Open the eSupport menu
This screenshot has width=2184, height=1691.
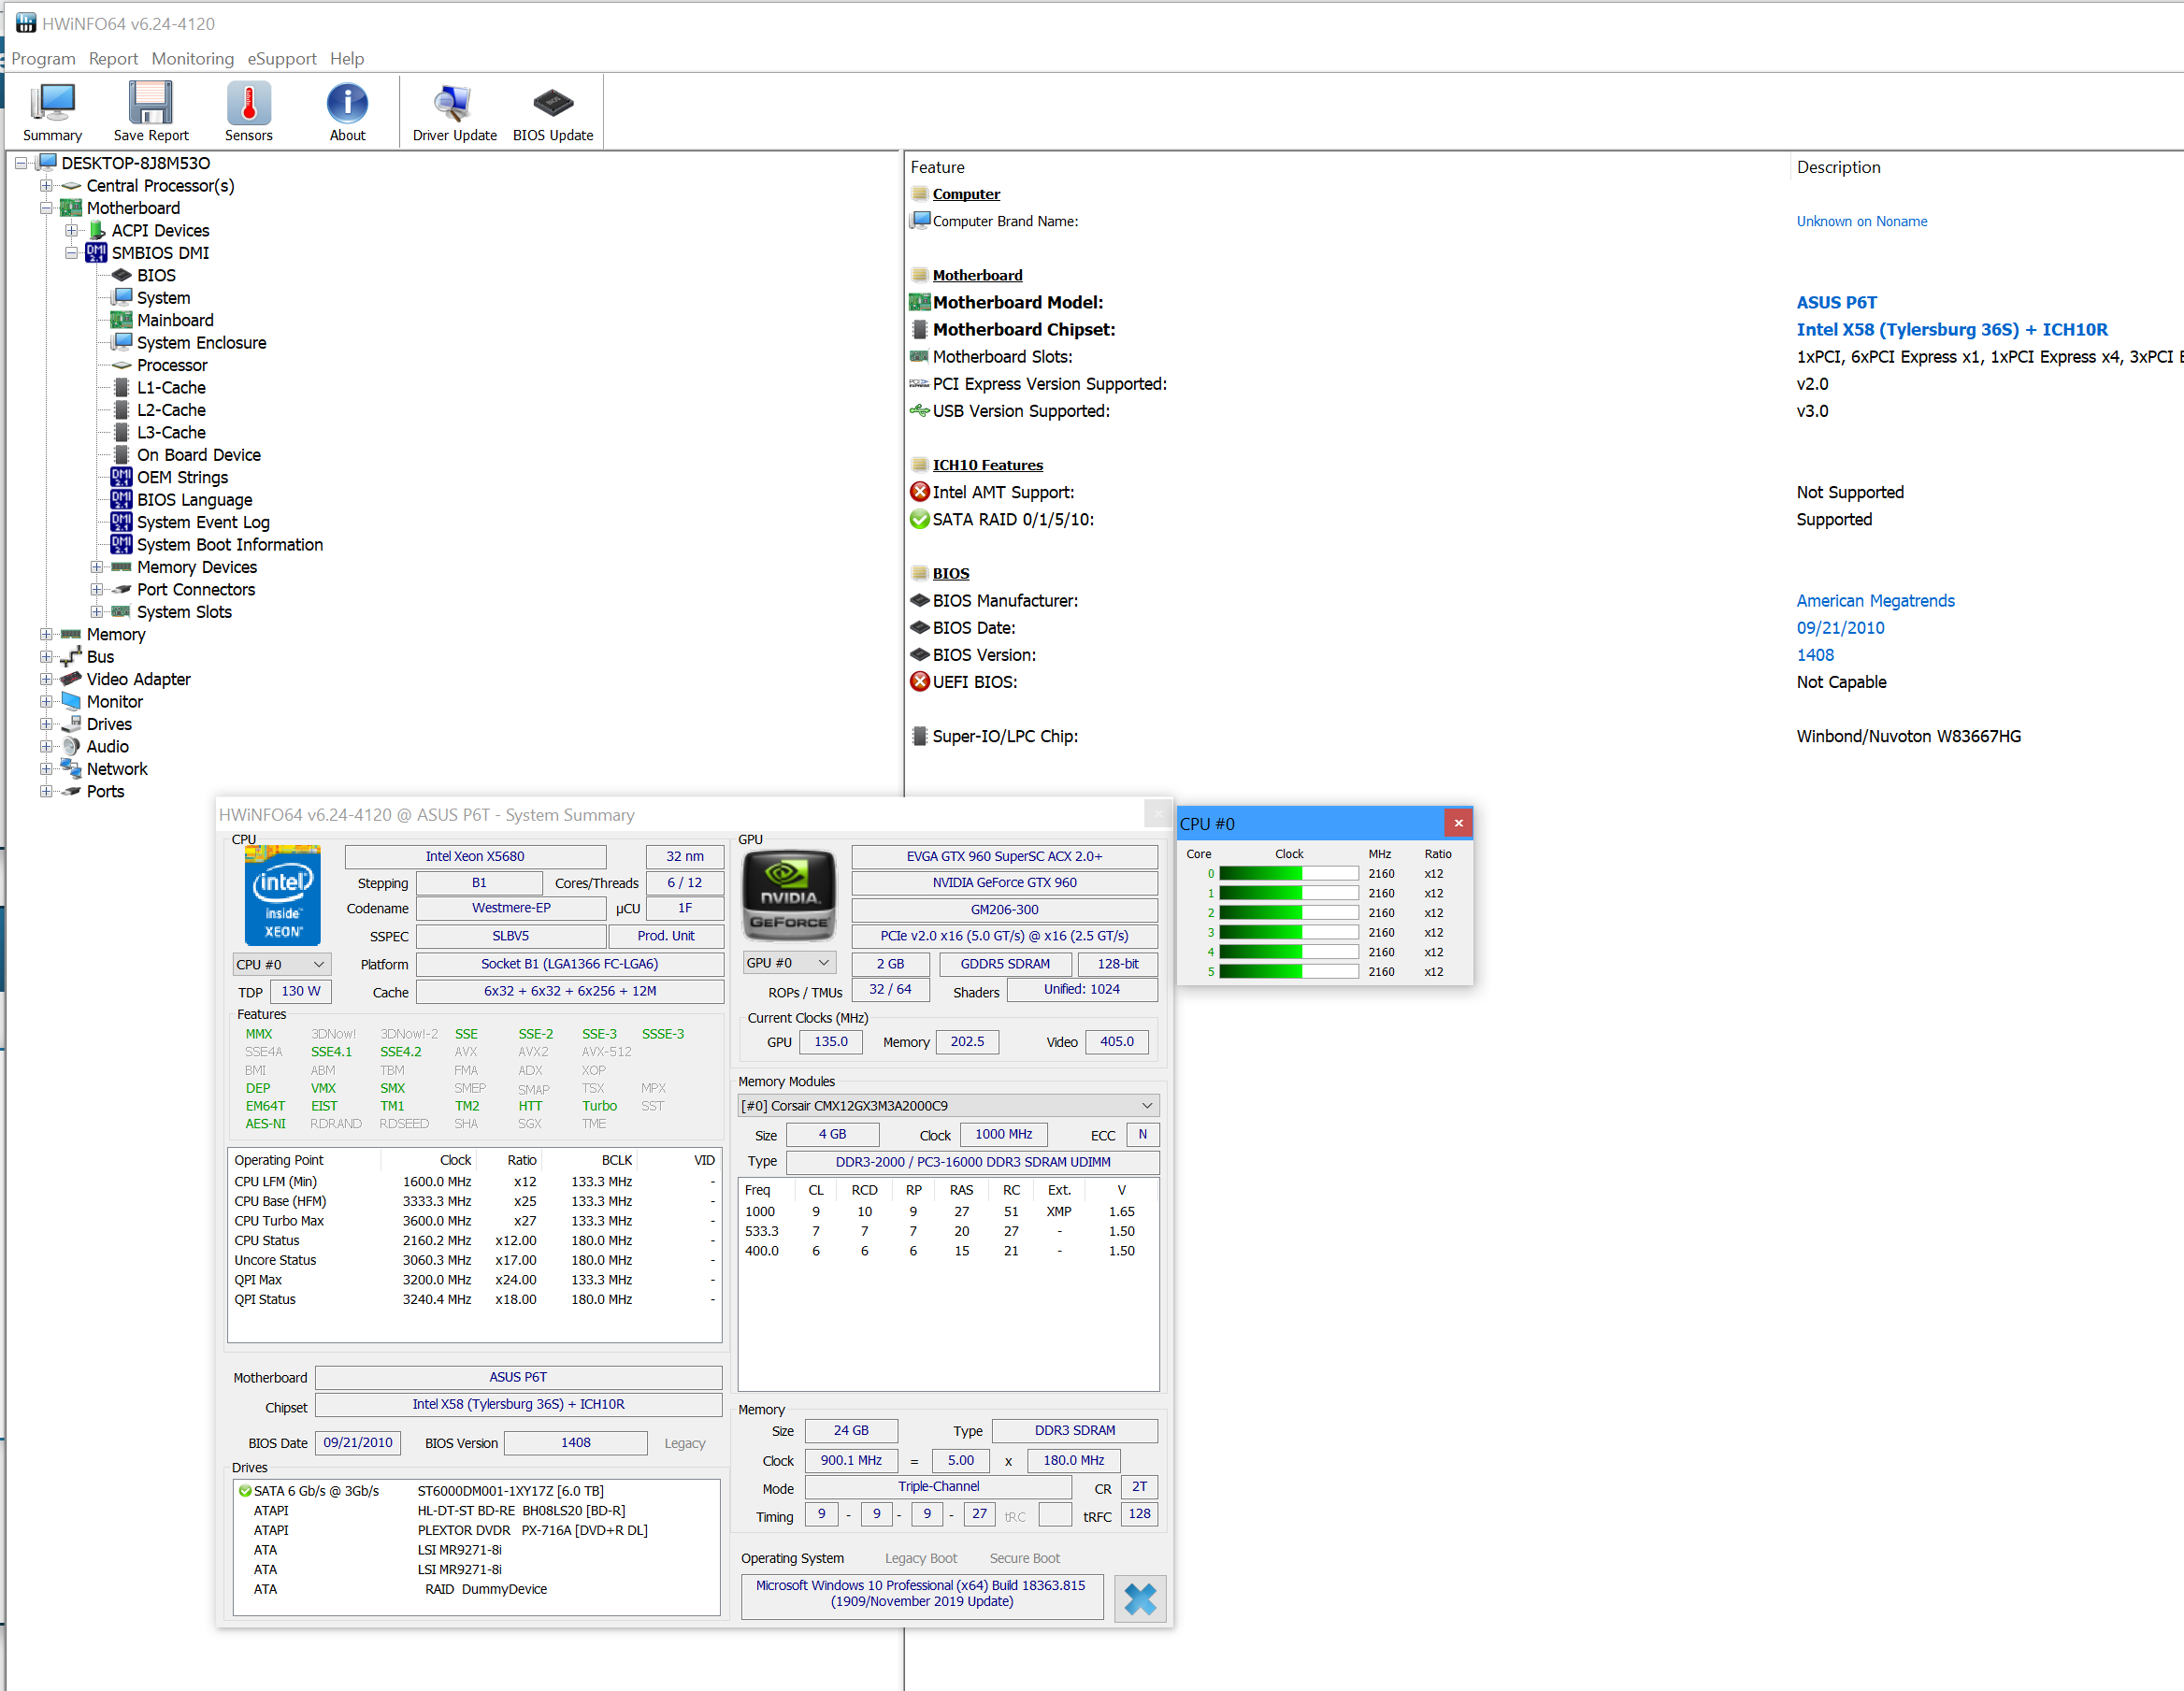[282, 59]
